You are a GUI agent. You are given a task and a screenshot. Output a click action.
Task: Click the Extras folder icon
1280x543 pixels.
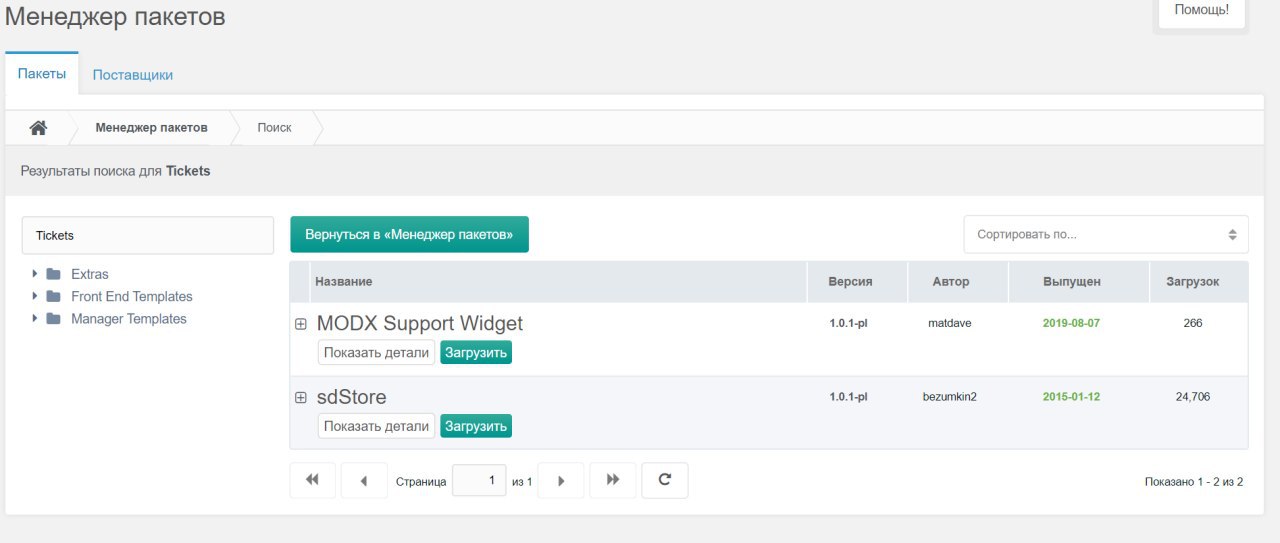coord(53,274)
